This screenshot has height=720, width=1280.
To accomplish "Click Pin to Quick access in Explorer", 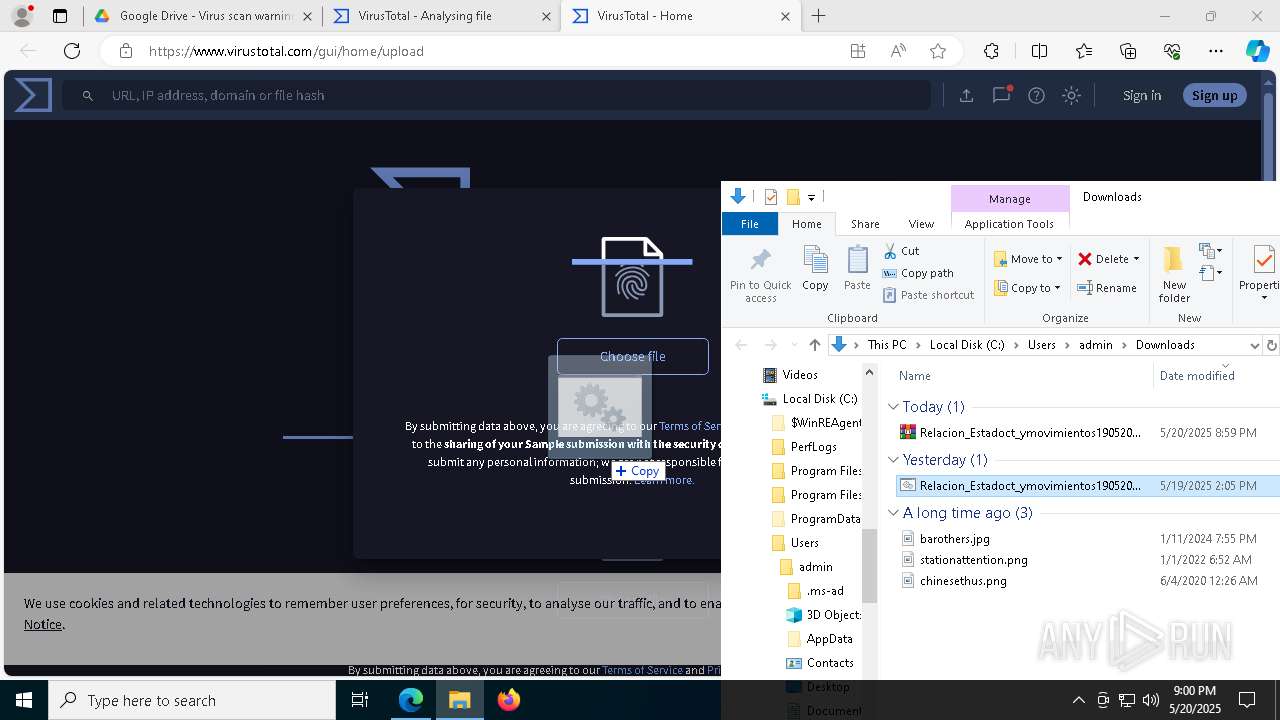I will click(x=760, y=274).
